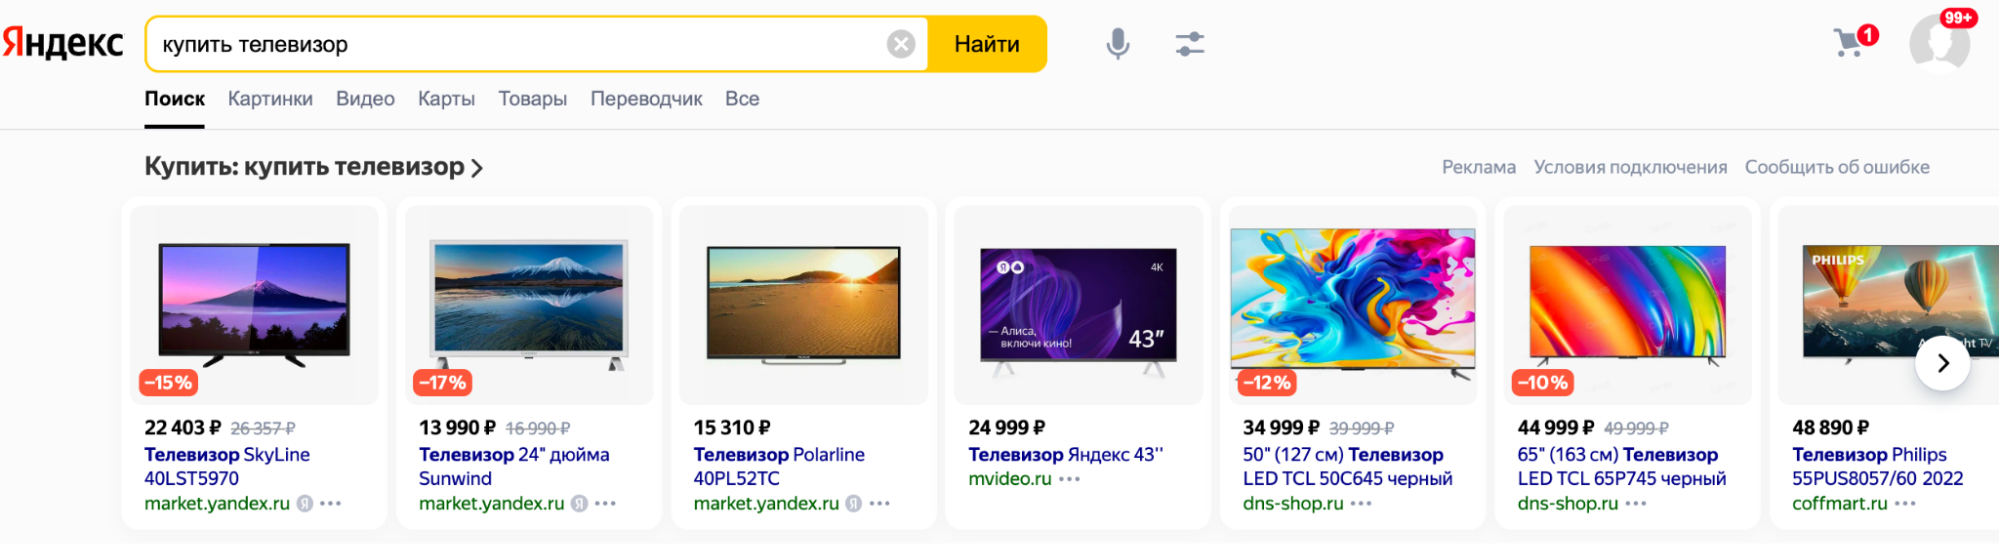1999x544 pixels.
Task: Open the user profile avatar
Action: pos(1939,44)
